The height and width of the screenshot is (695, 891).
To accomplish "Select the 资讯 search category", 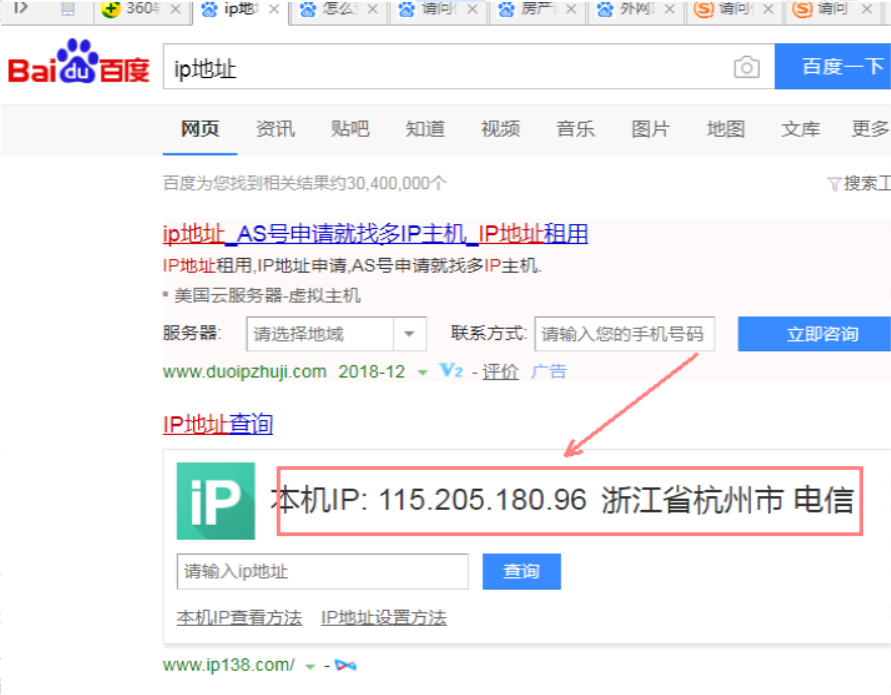I will pyautogui.click(x=275, y=129).
